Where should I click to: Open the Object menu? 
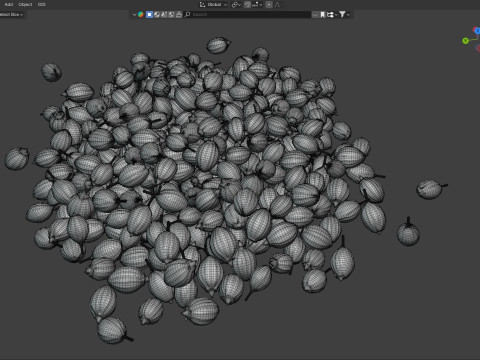[25, 4]
